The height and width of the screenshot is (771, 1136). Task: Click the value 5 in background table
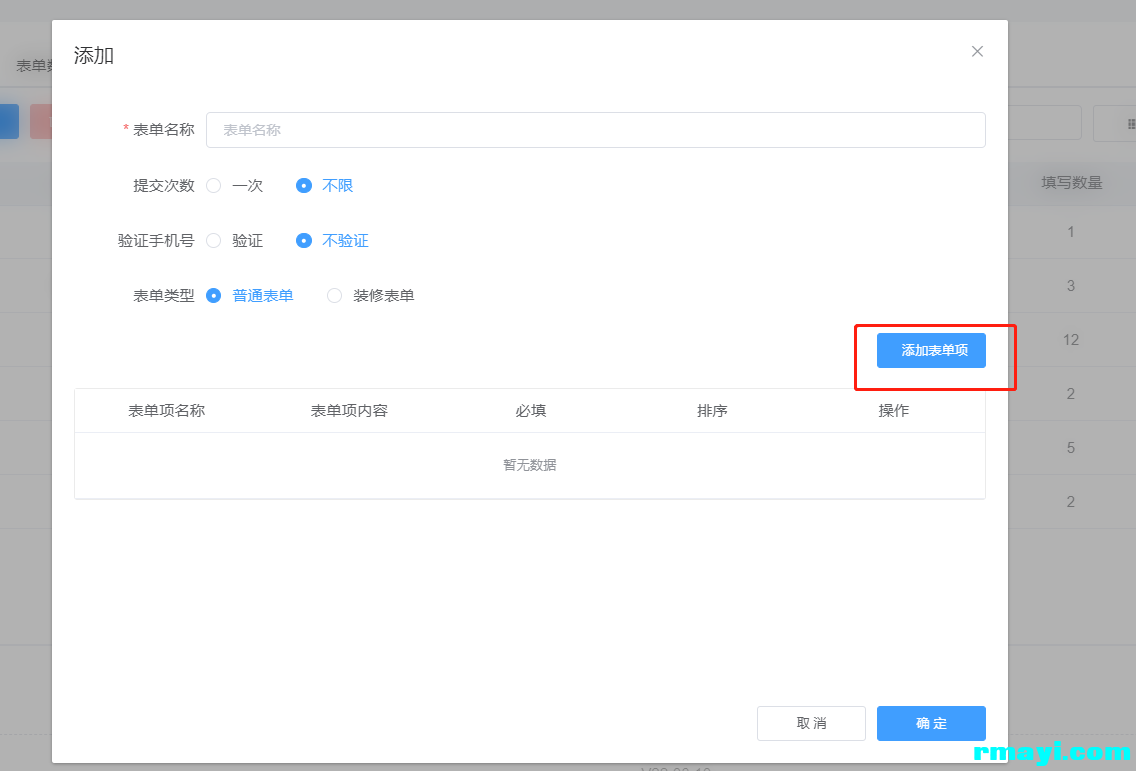click(x=1071, y=448)
